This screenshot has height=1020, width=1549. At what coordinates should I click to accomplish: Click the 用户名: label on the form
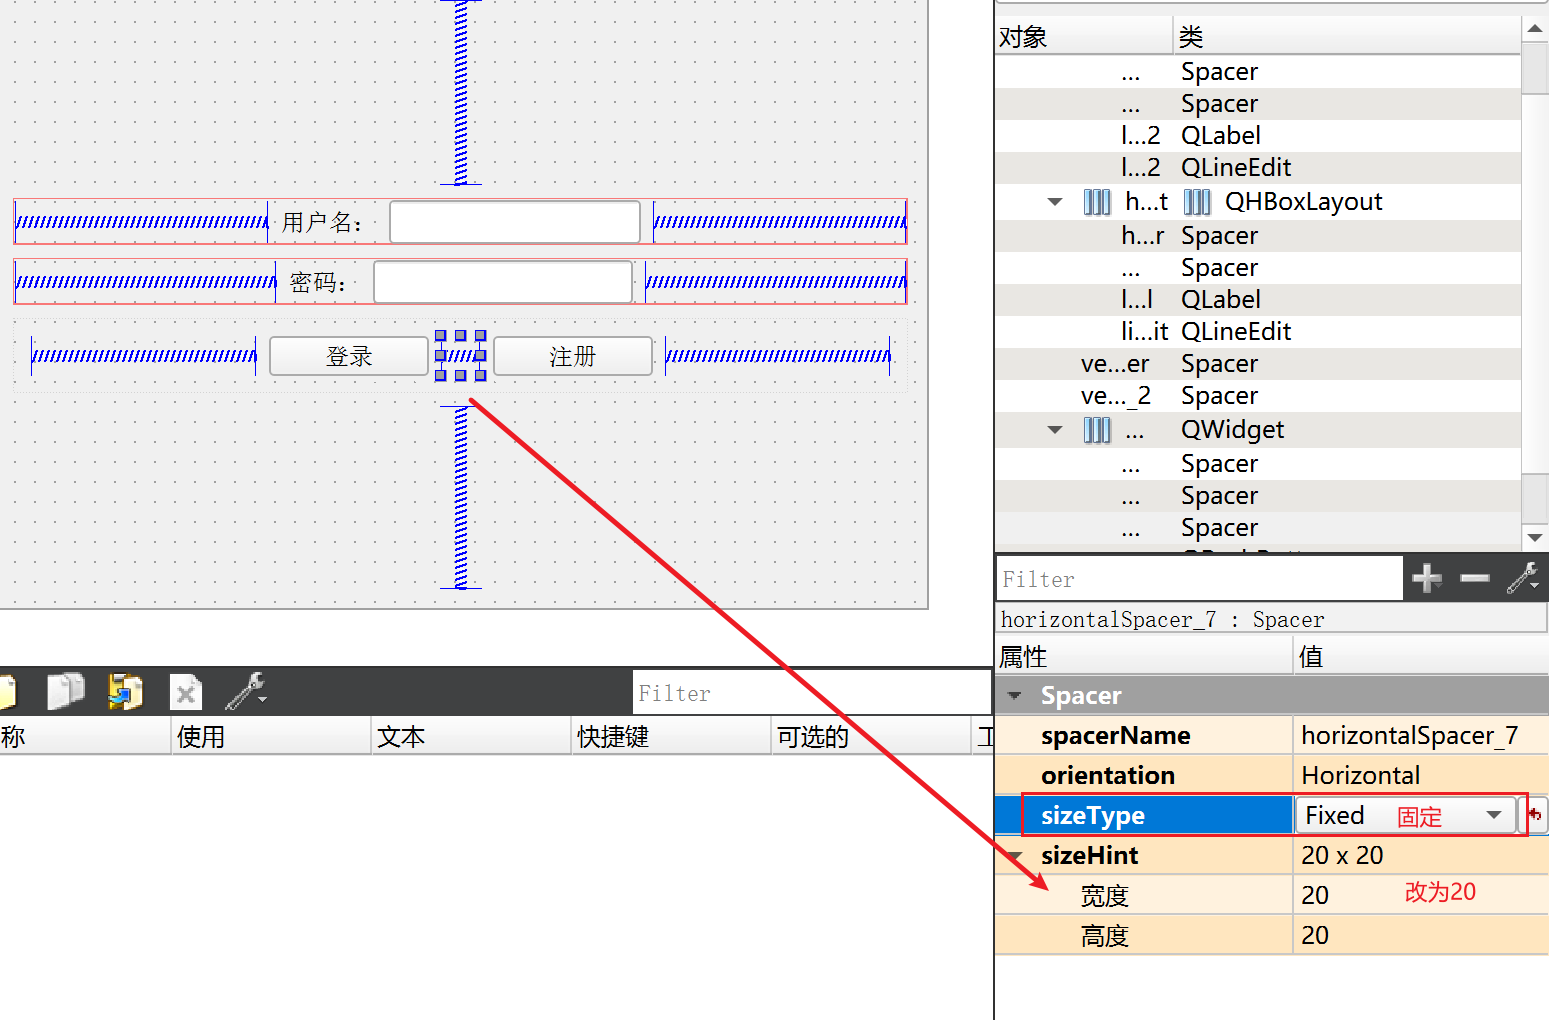(323, 222)
